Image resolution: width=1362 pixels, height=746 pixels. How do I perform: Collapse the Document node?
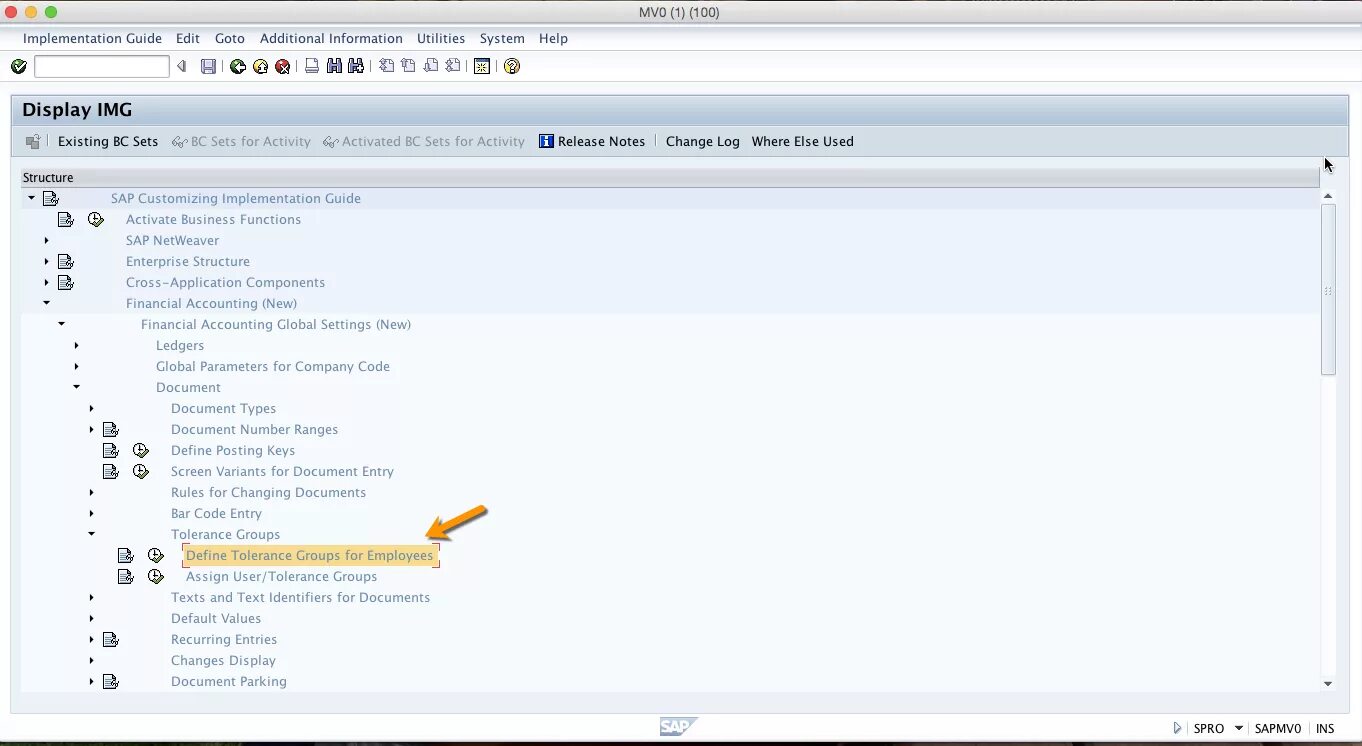click(76, 387)
